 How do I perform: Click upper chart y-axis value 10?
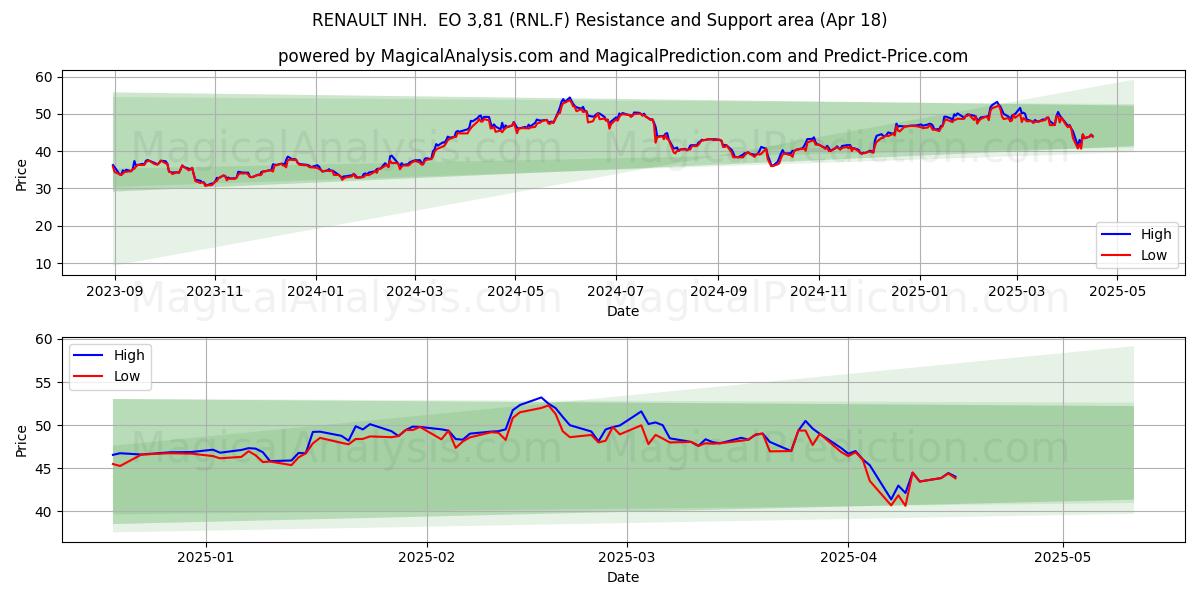click(44, 264)
